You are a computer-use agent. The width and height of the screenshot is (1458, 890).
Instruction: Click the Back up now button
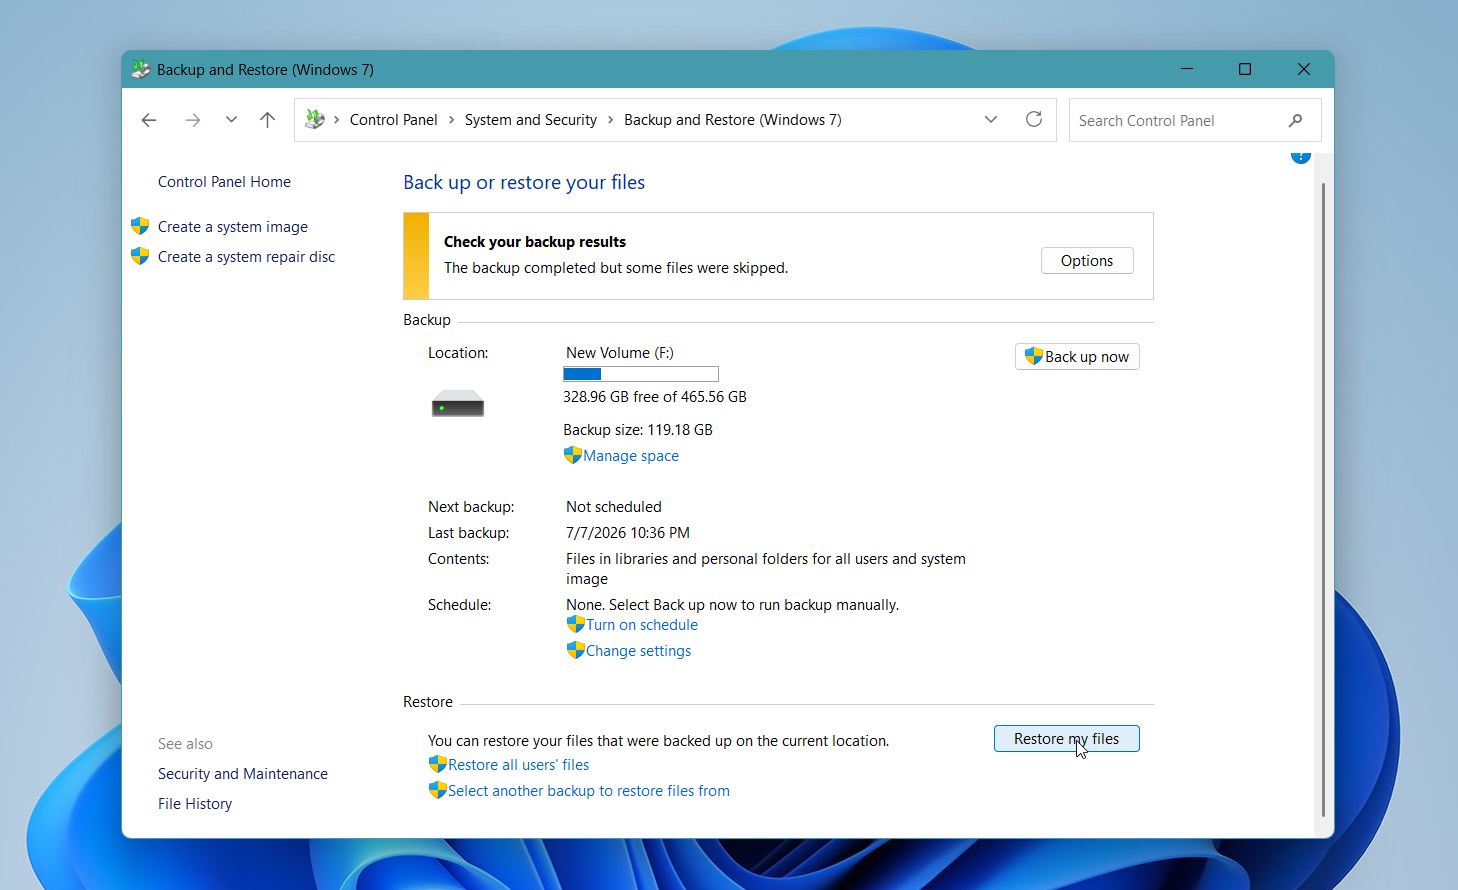click(1077, 357)
